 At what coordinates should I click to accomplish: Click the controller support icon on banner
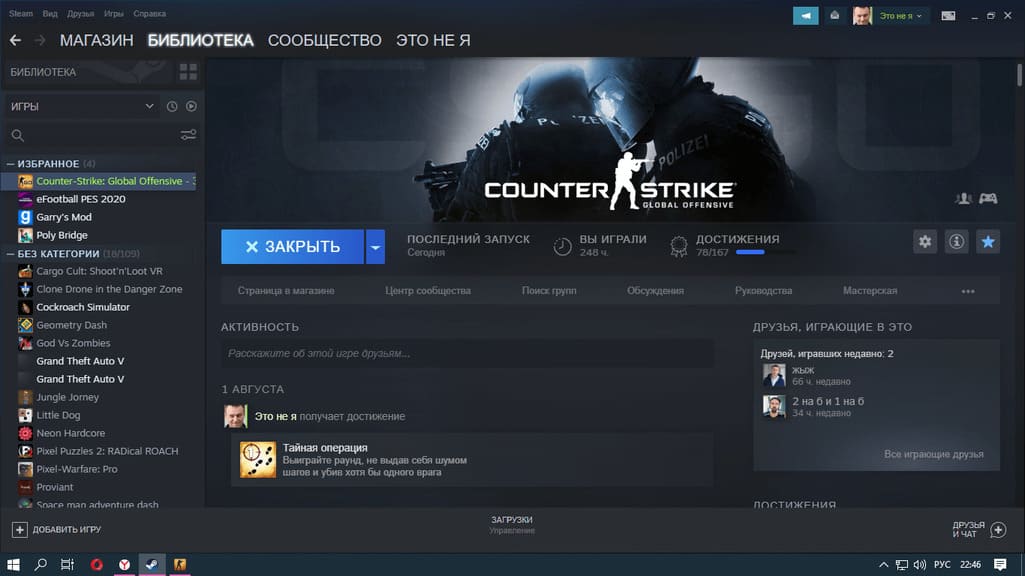[x=988, y=198]
